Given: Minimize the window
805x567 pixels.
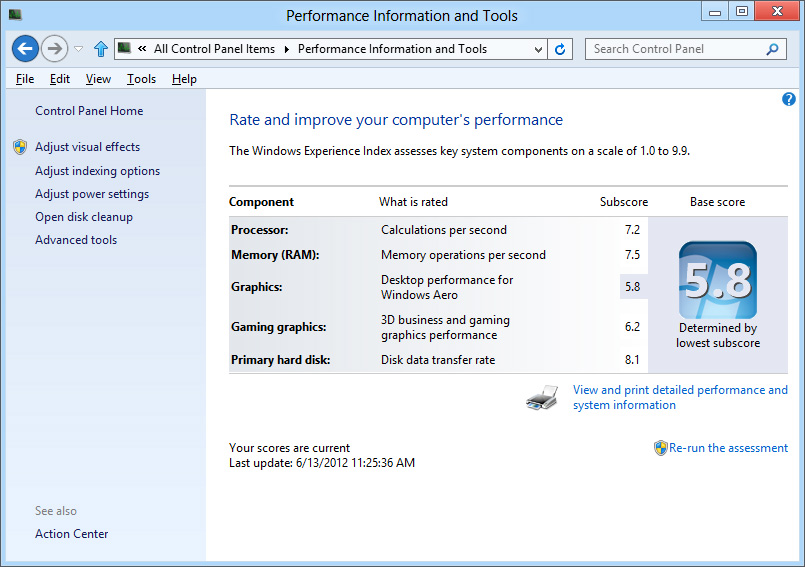Looking at the screenshot, I should [x=715, y=12].
